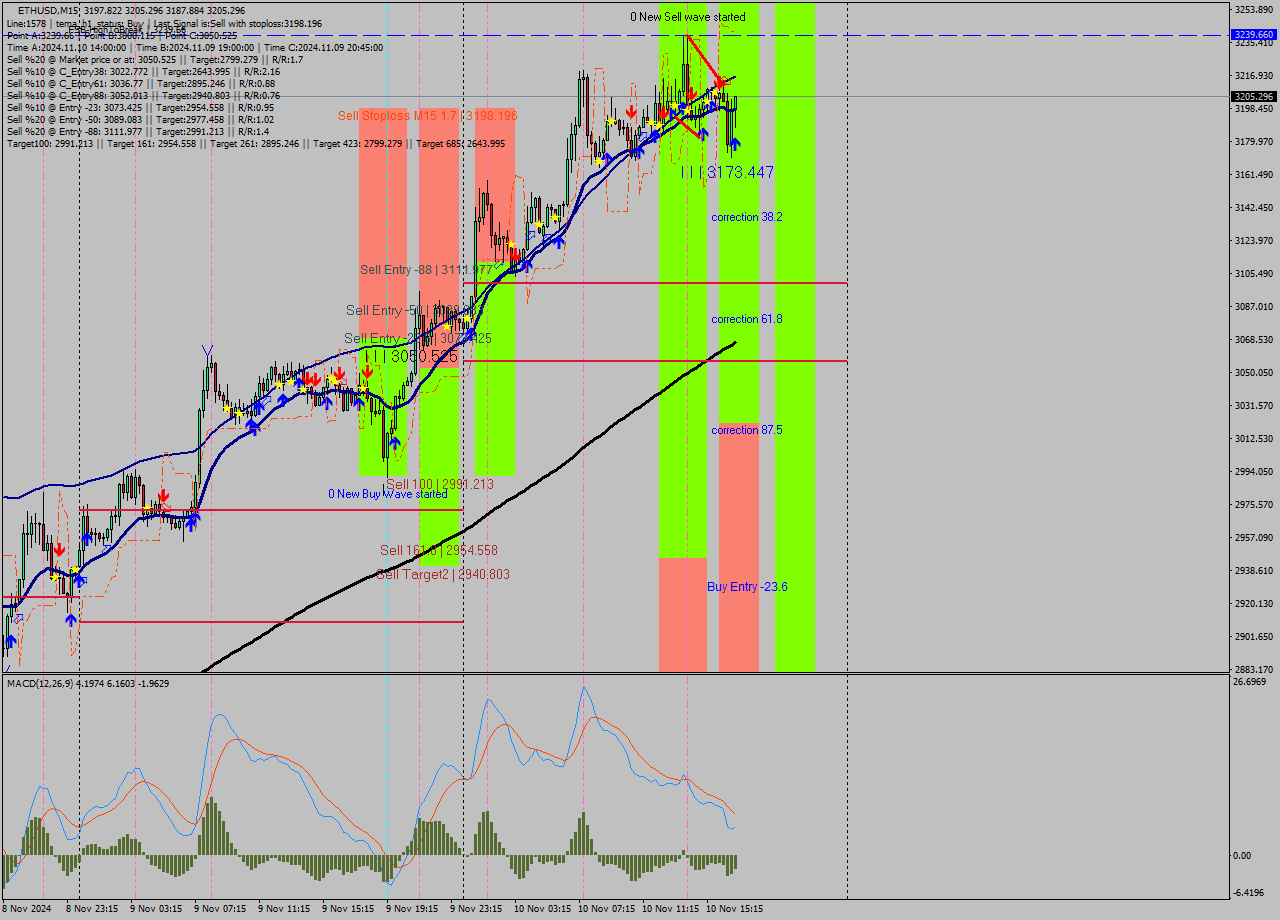This screenshot has height=920, width=1280.
Task: Click the 3087.010 price axis value
Action: click(x=1254, y=307)
